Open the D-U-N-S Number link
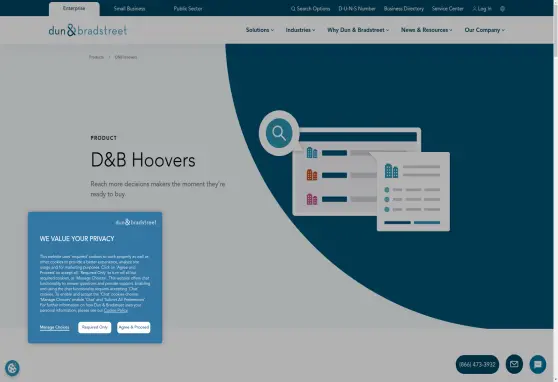Screen dimensions: 558x382 (x=357, y=9)
